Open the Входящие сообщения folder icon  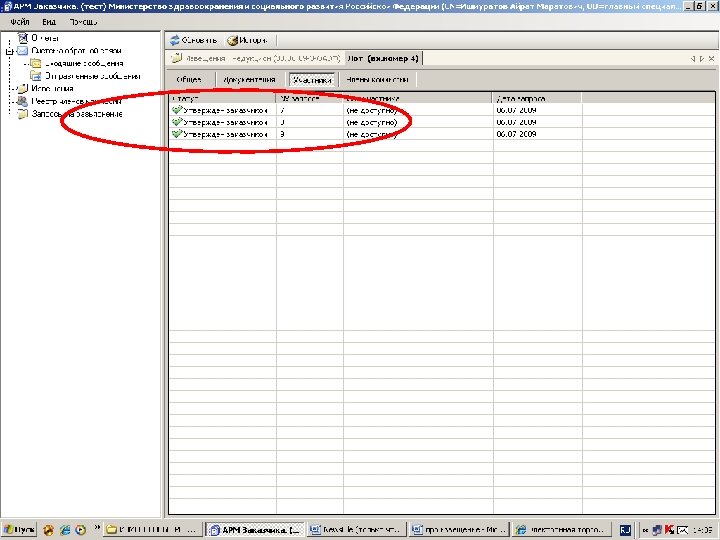coord(36,63)
